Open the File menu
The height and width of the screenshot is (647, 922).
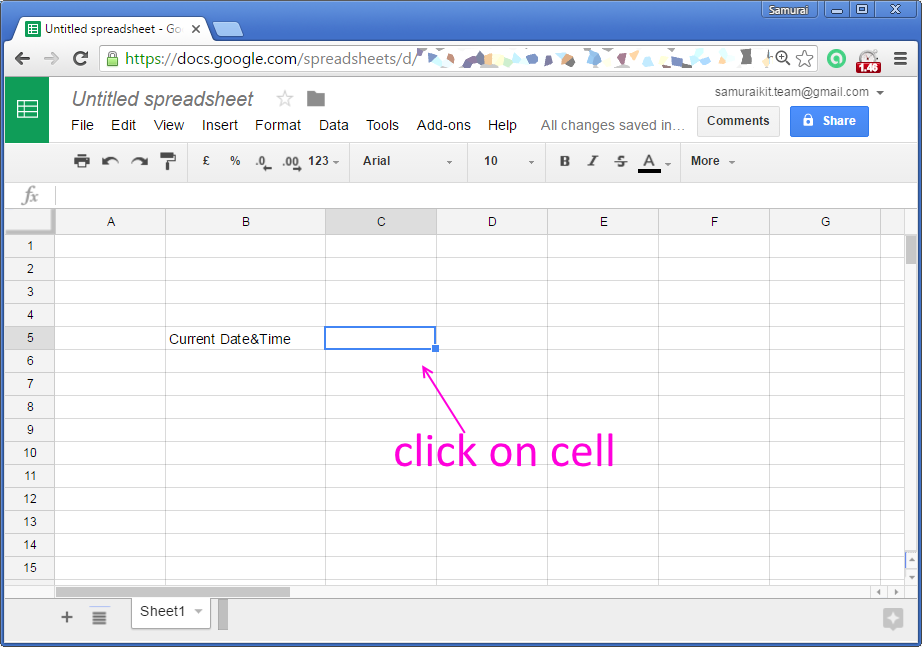(82, 125)
